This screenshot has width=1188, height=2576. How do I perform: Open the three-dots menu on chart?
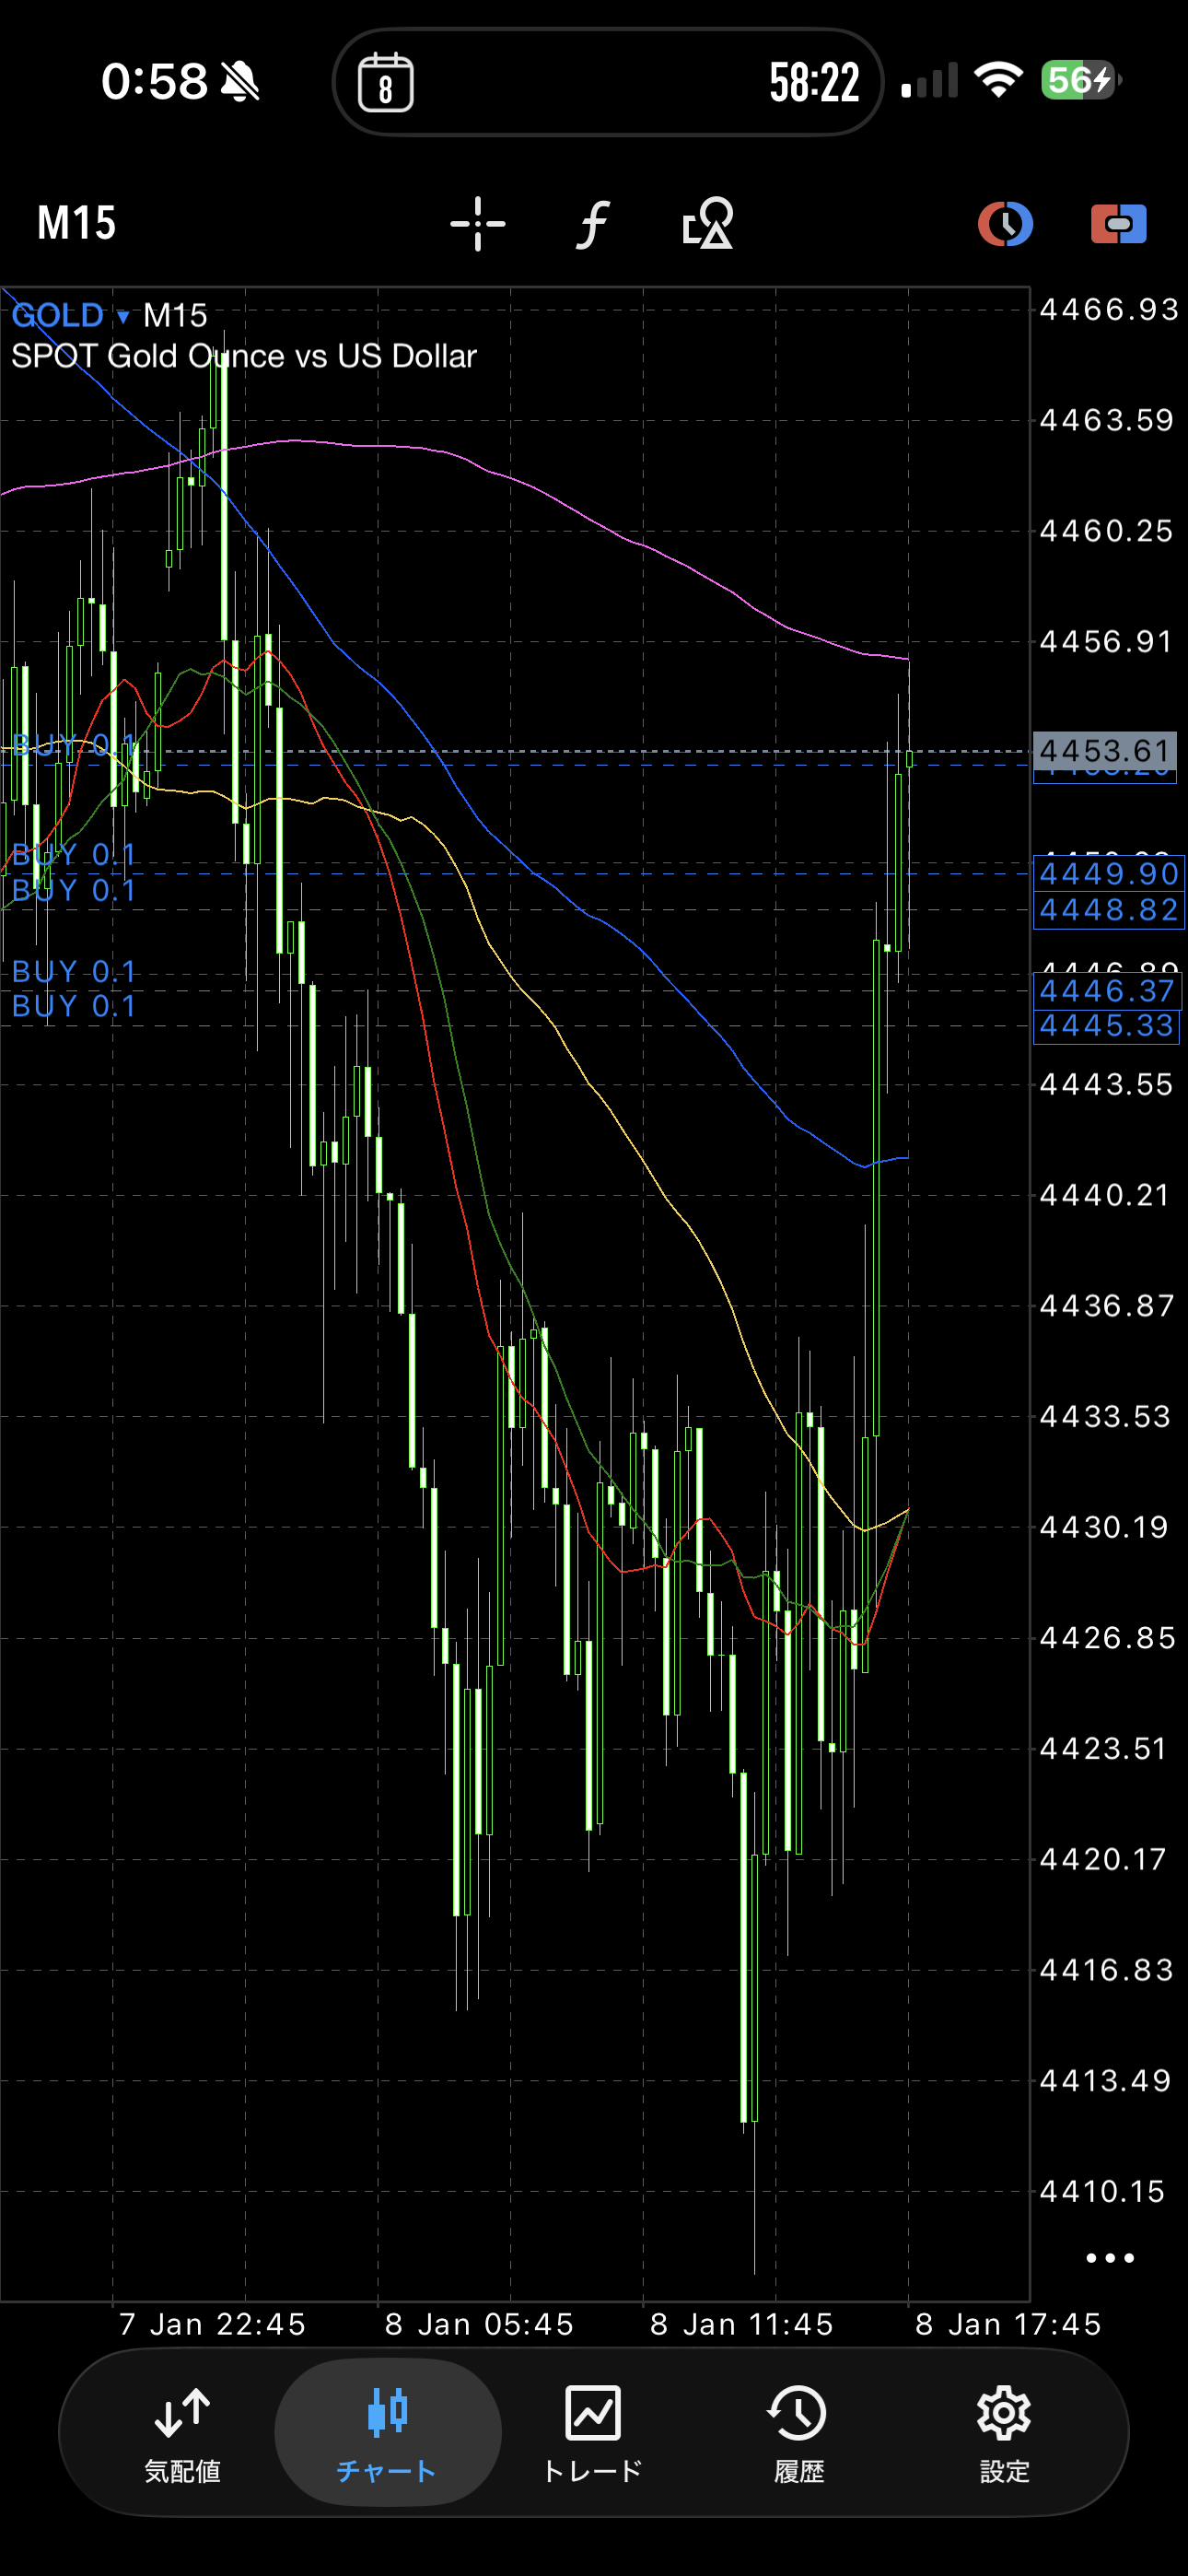(1109, 2258)
